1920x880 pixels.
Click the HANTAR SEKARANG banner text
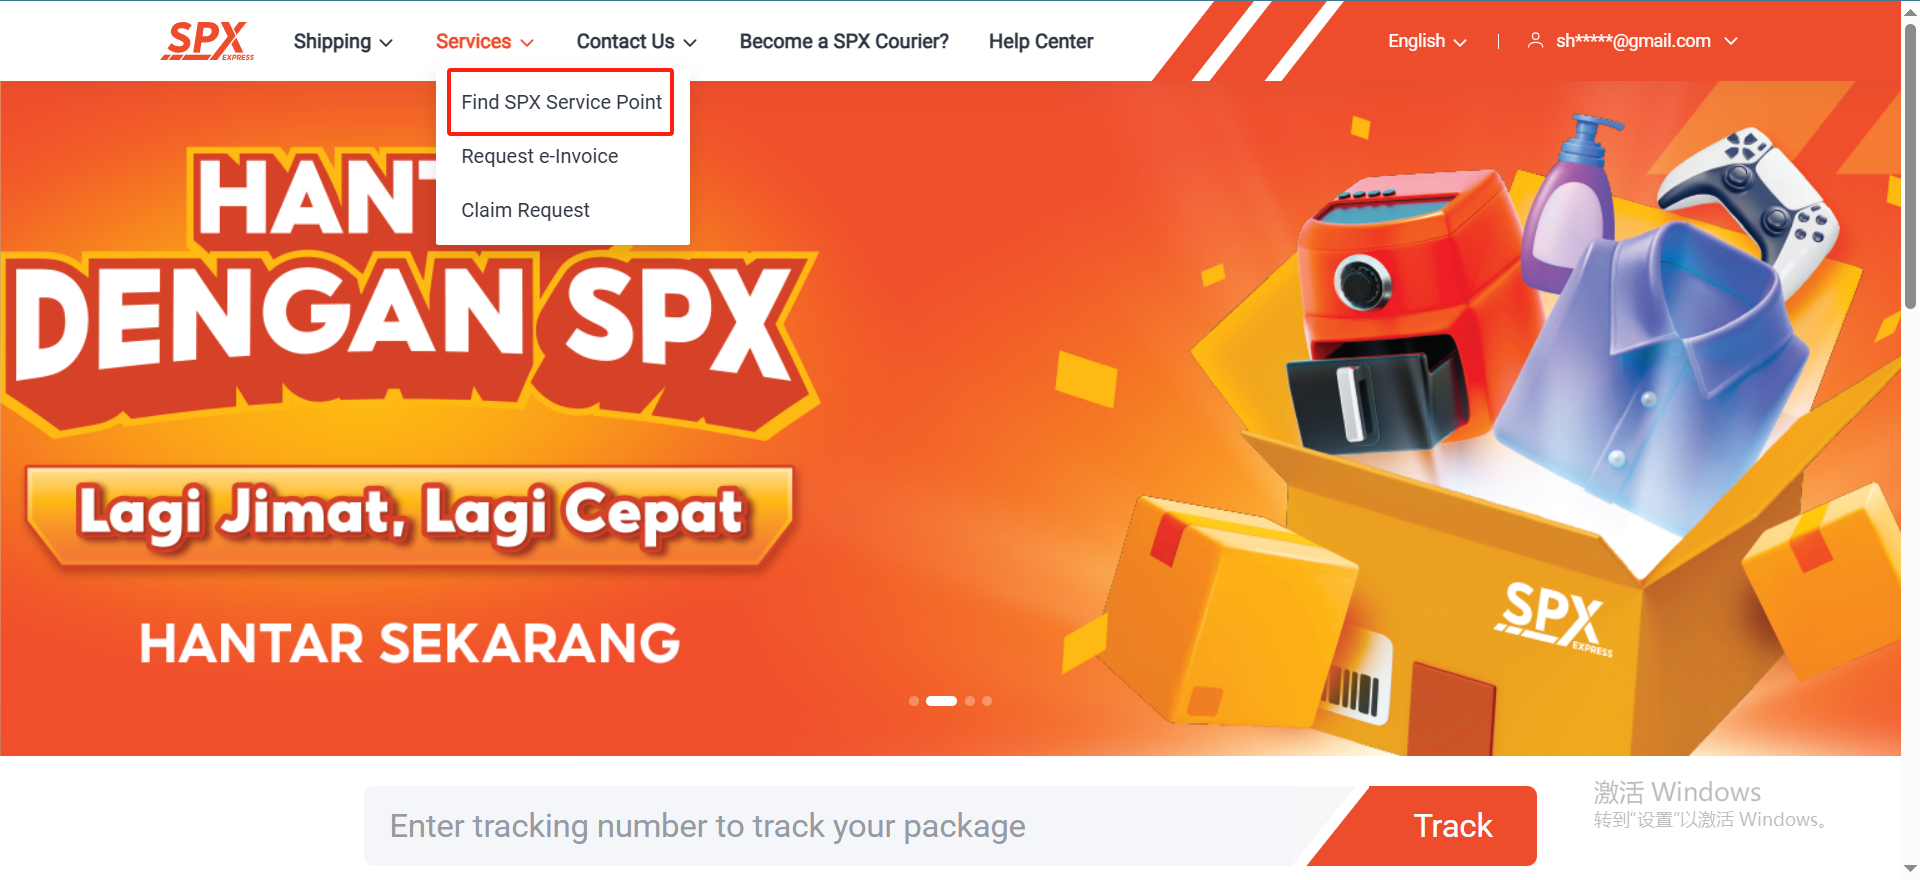(x=410, y=643)
